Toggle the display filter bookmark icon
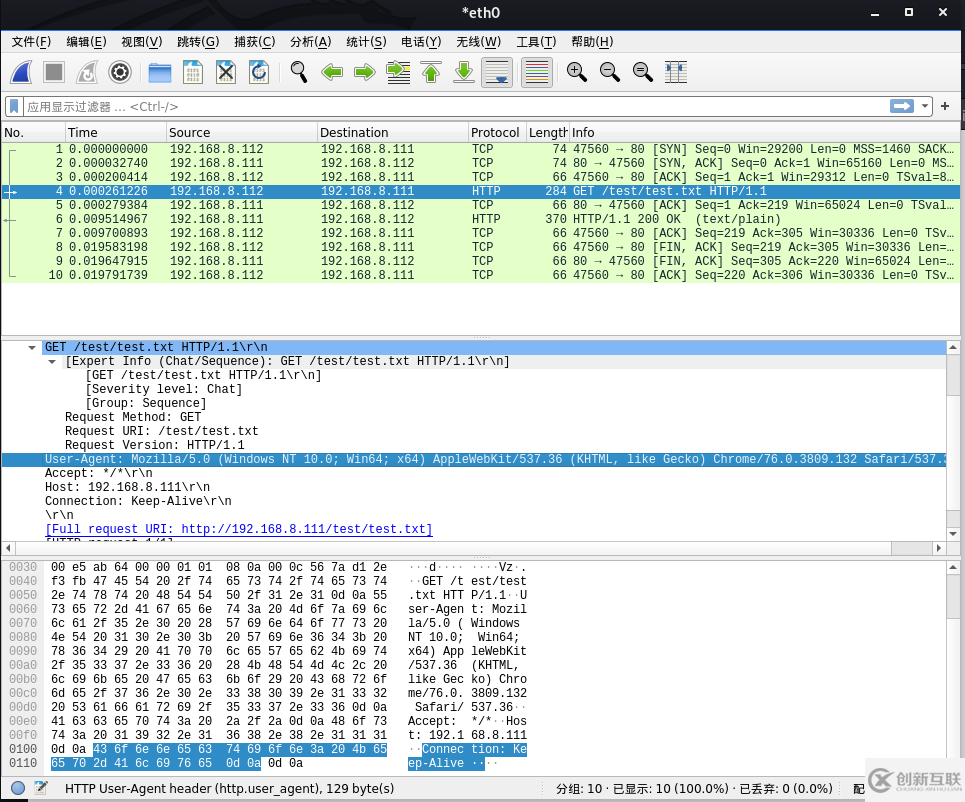Image resolution: width=965 pixels, height=802 pixels. (x=14, y=106)
